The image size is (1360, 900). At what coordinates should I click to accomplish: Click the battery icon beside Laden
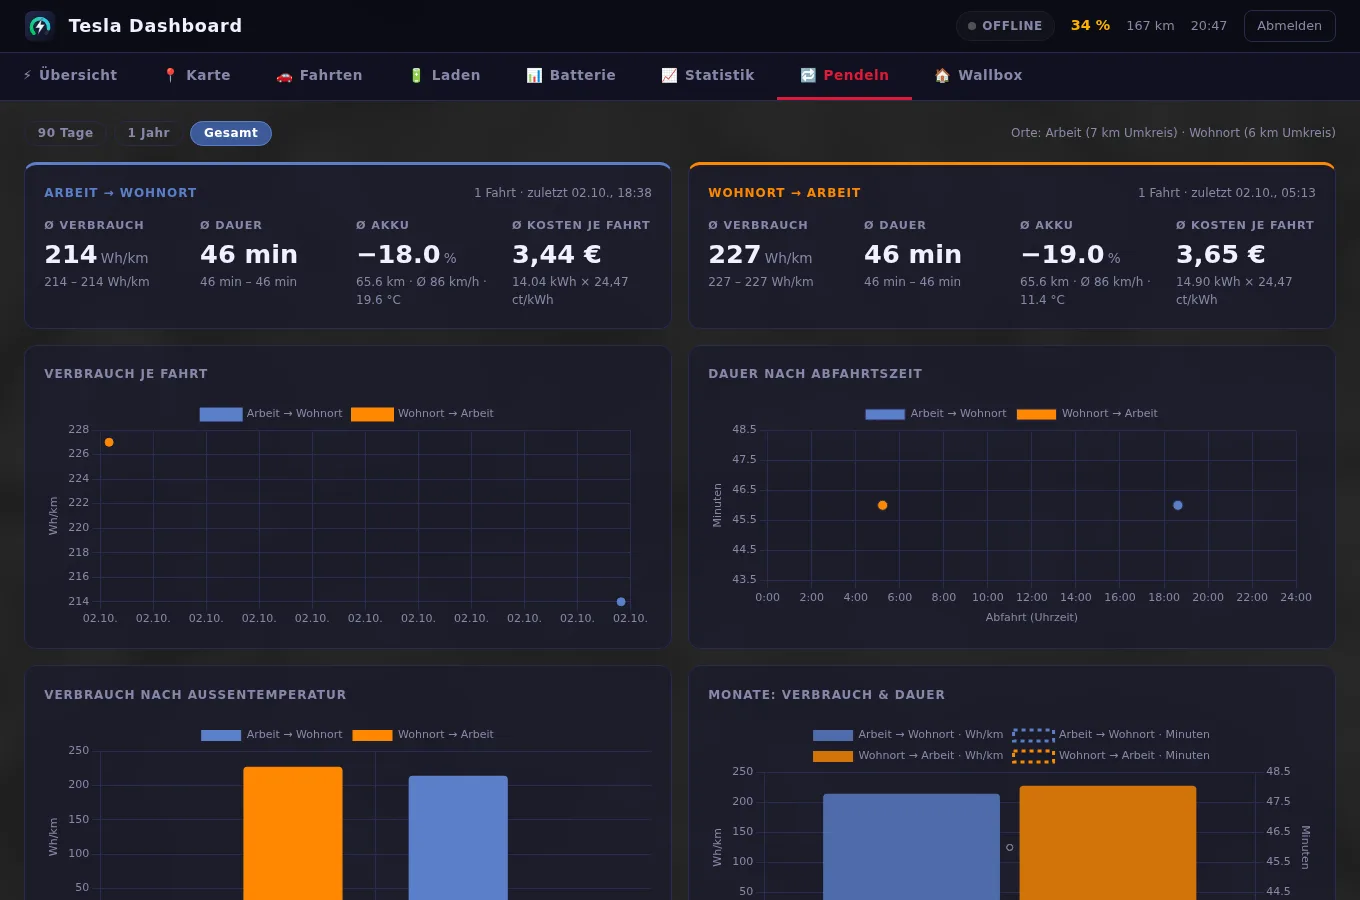click(416, 75)
